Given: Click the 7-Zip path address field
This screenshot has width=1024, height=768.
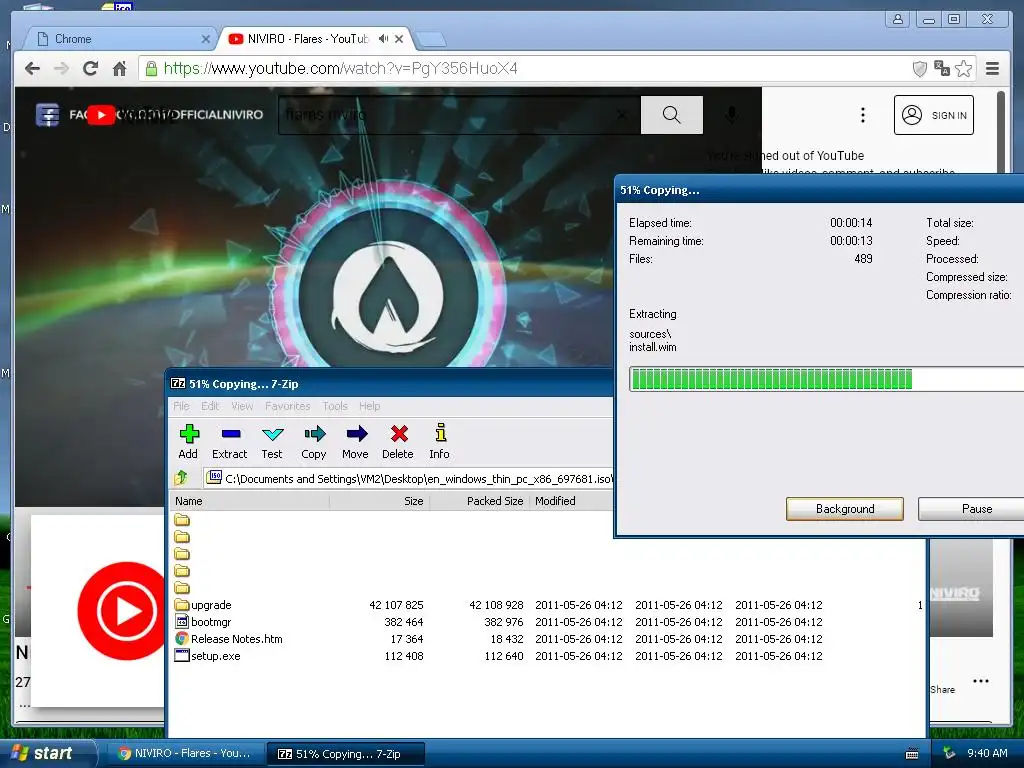Looking at the screenshot, I should tap(408, 479).
